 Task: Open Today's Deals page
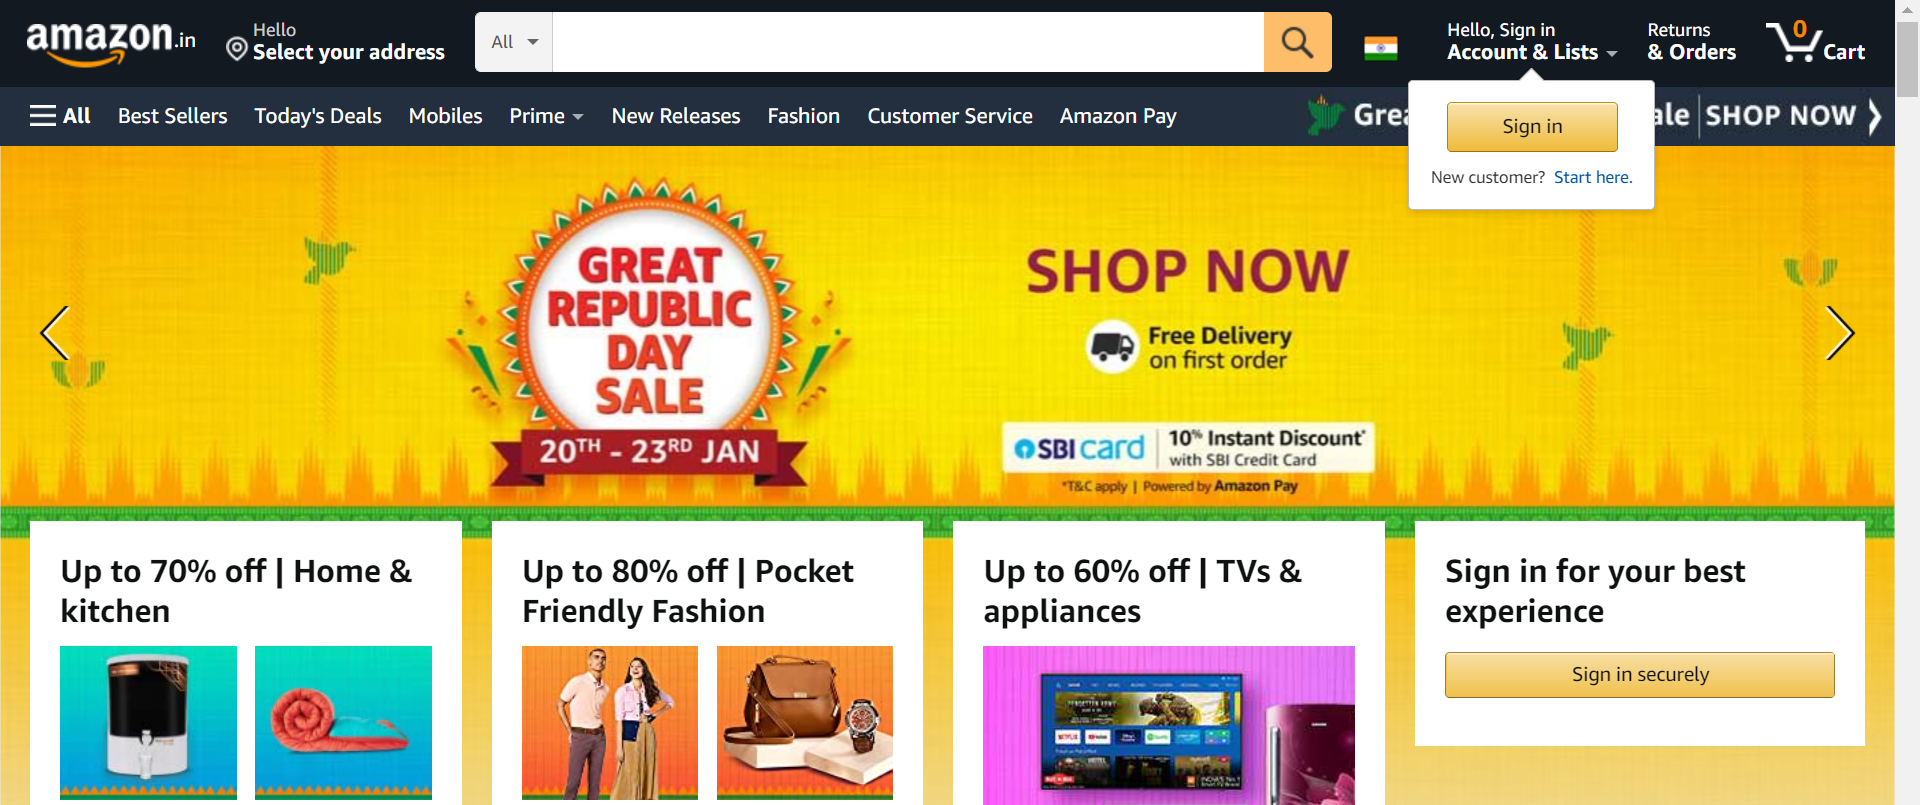pyautogui.click(x=318, y=116)
